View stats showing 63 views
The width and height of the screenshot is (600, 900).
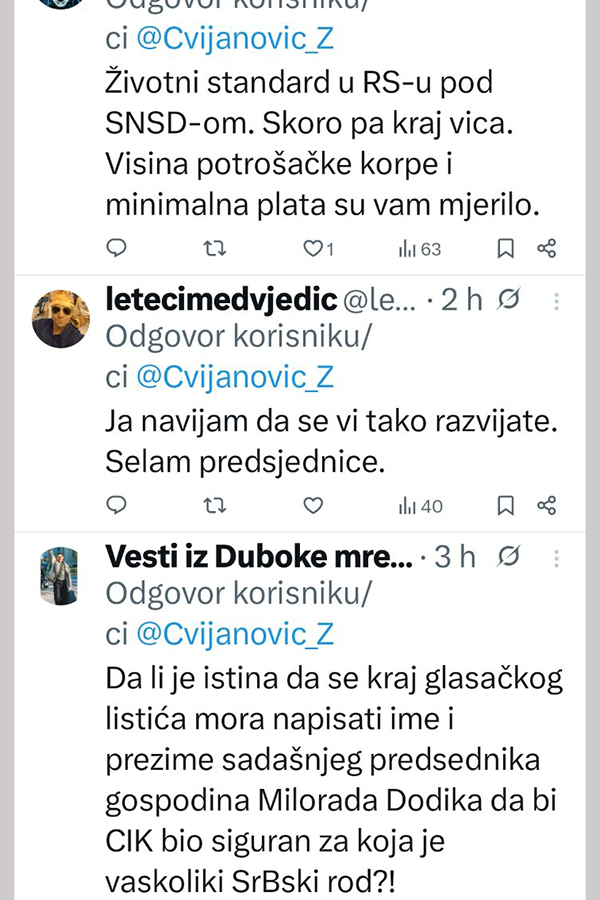(420, 248)
